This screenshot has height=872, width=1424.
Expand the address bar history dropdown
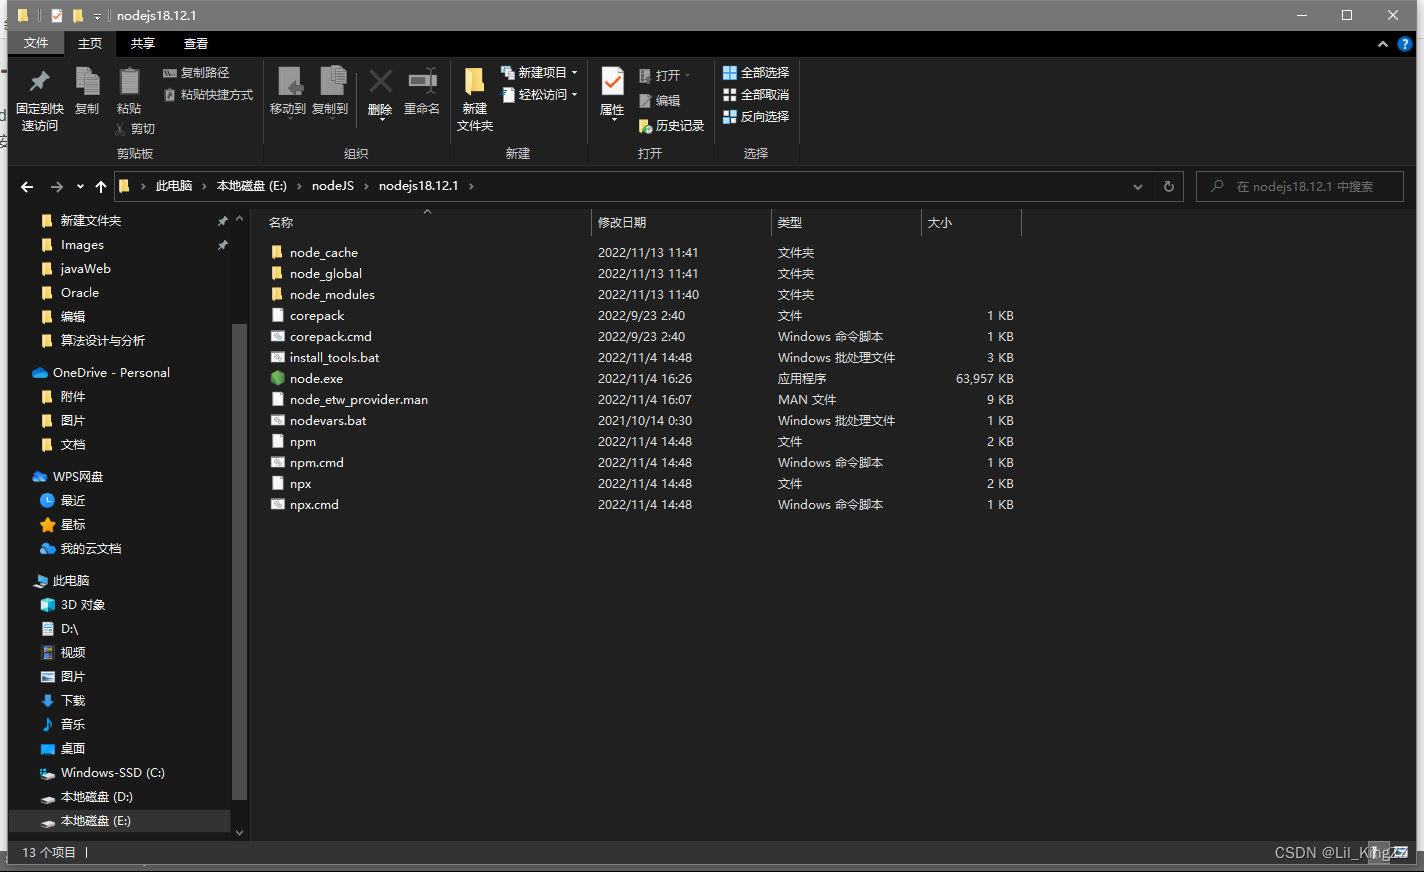pyautogui.click(x=1138, y=186)
